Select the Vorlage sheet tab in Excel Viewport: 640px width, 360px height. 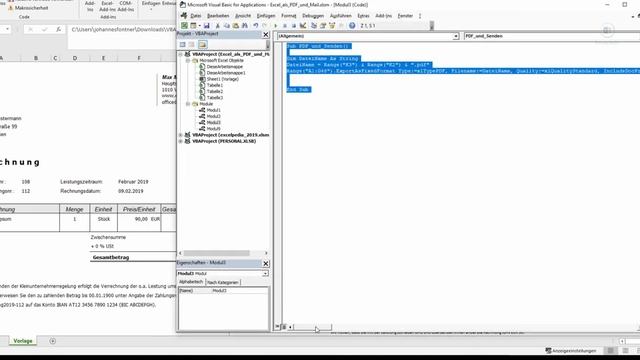pos(23,341)
